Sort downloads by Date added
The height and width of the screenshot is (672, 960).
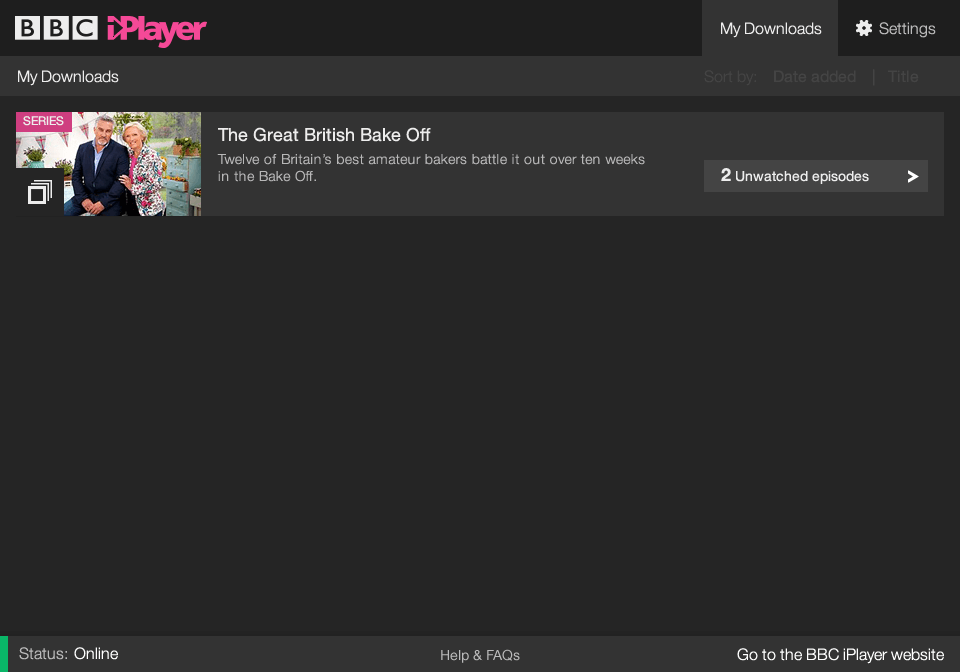[x=814, y=77]
